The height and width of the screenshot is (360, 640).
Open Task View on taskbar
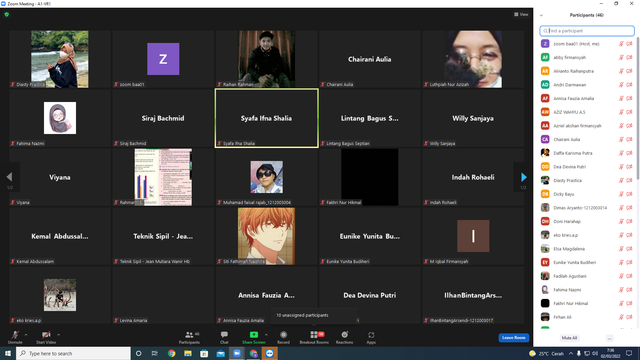tap(155, 353)
